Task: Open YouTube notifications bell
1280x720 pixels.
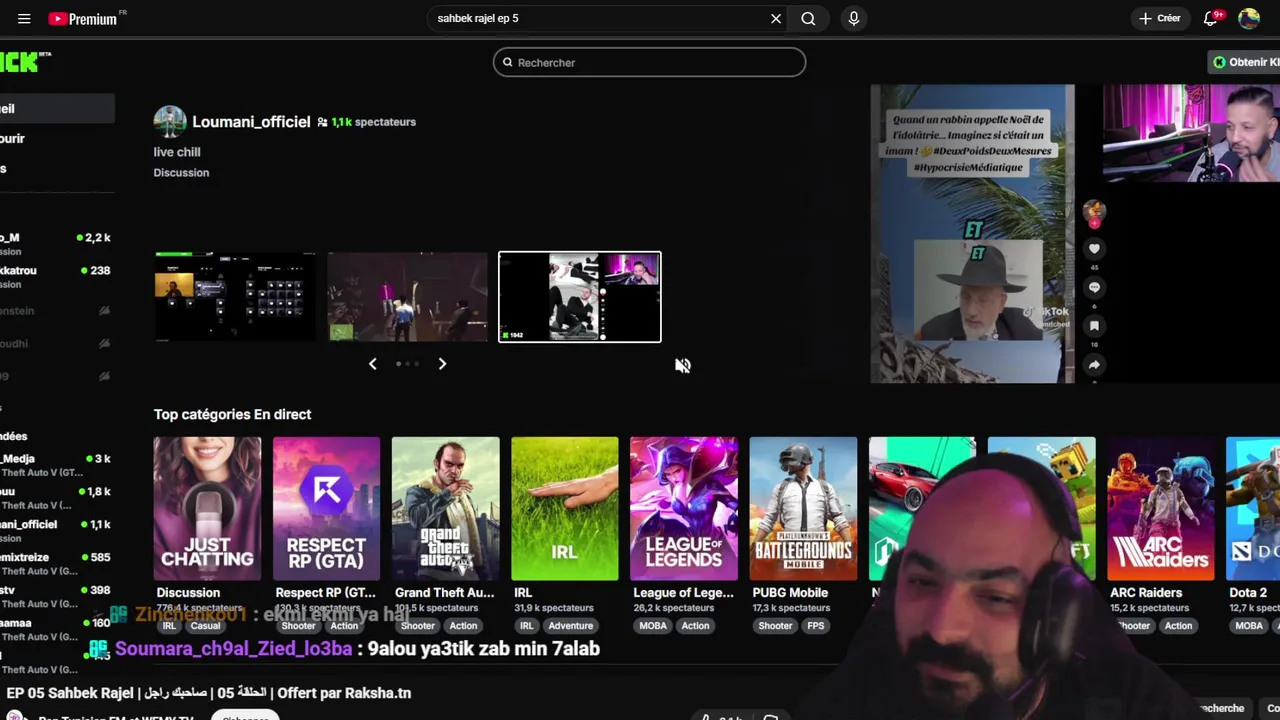Action: (x=1210, y=18)
